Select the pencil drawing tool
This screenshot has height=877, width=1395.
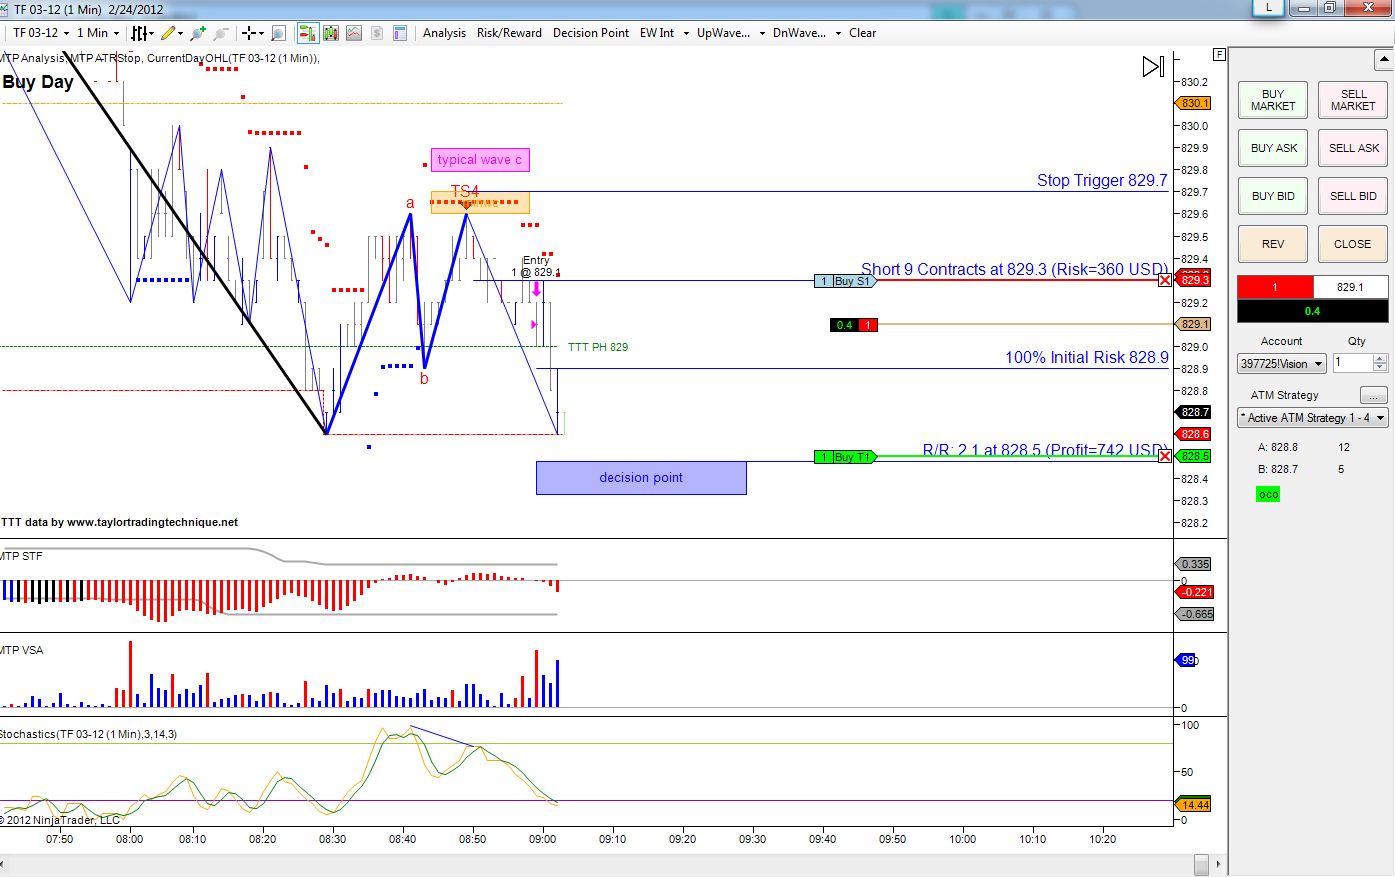tap(168, 33)
